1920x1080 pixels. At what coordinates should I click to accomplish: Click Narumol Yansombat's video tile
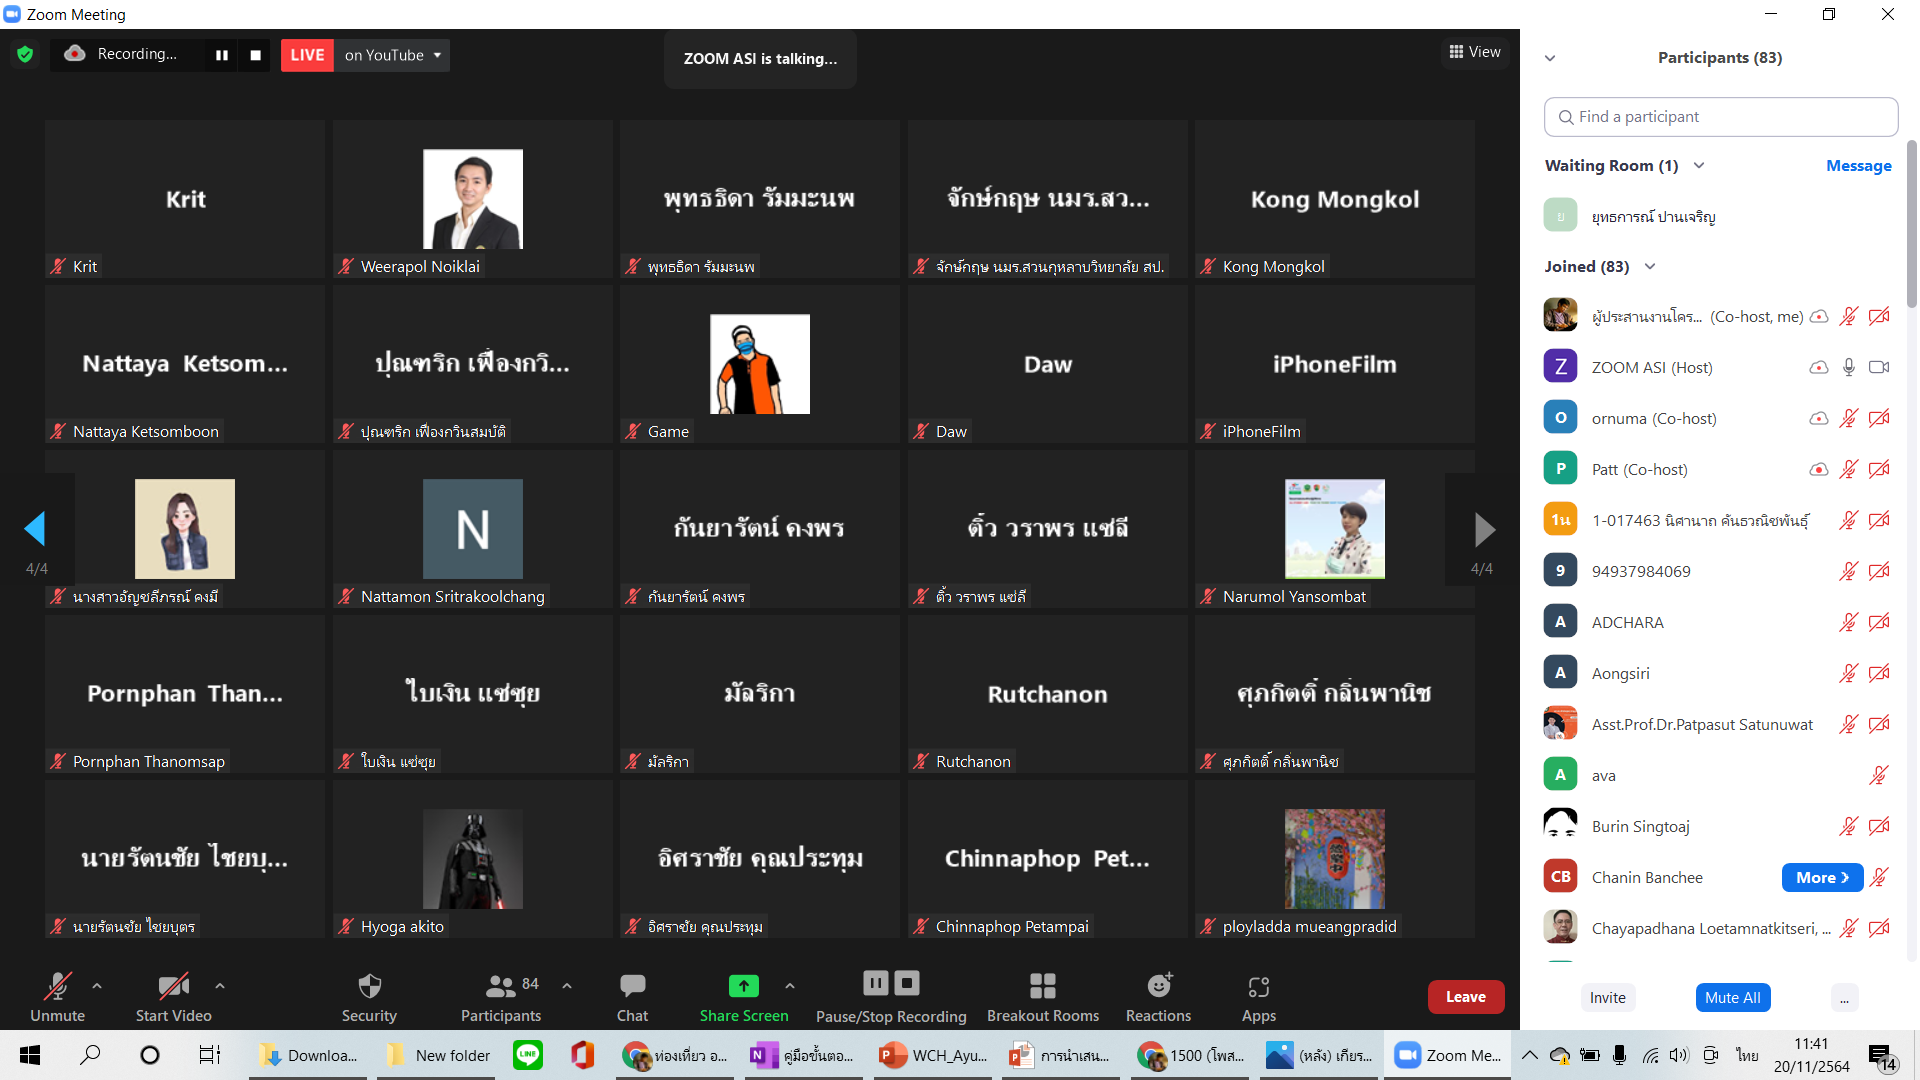(x=1335, y=529)
